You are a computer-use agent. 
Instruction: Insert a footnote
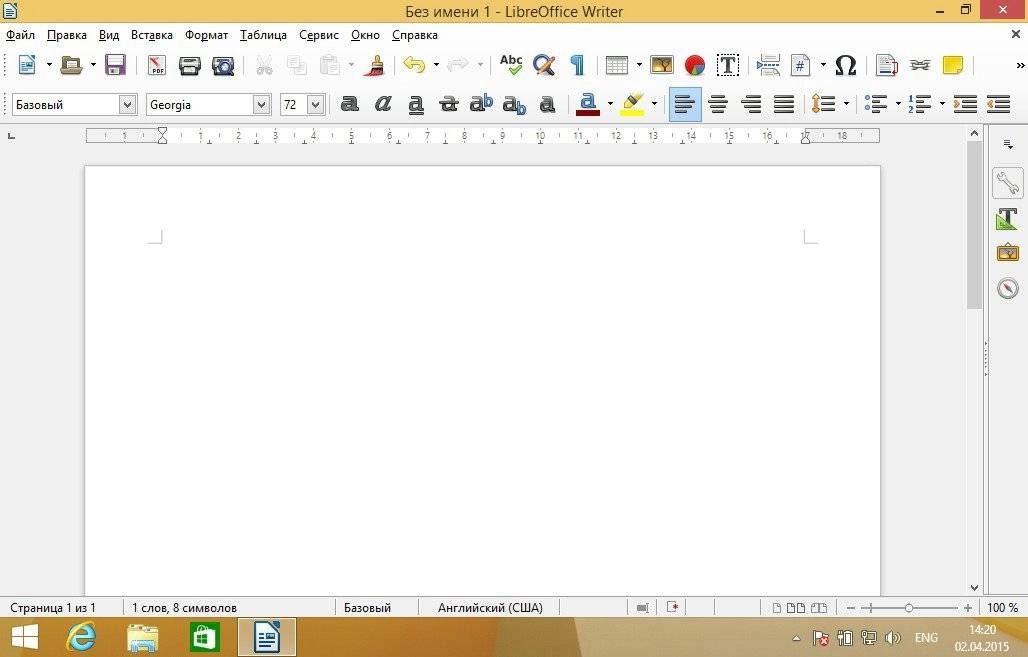tap(886, 65)
